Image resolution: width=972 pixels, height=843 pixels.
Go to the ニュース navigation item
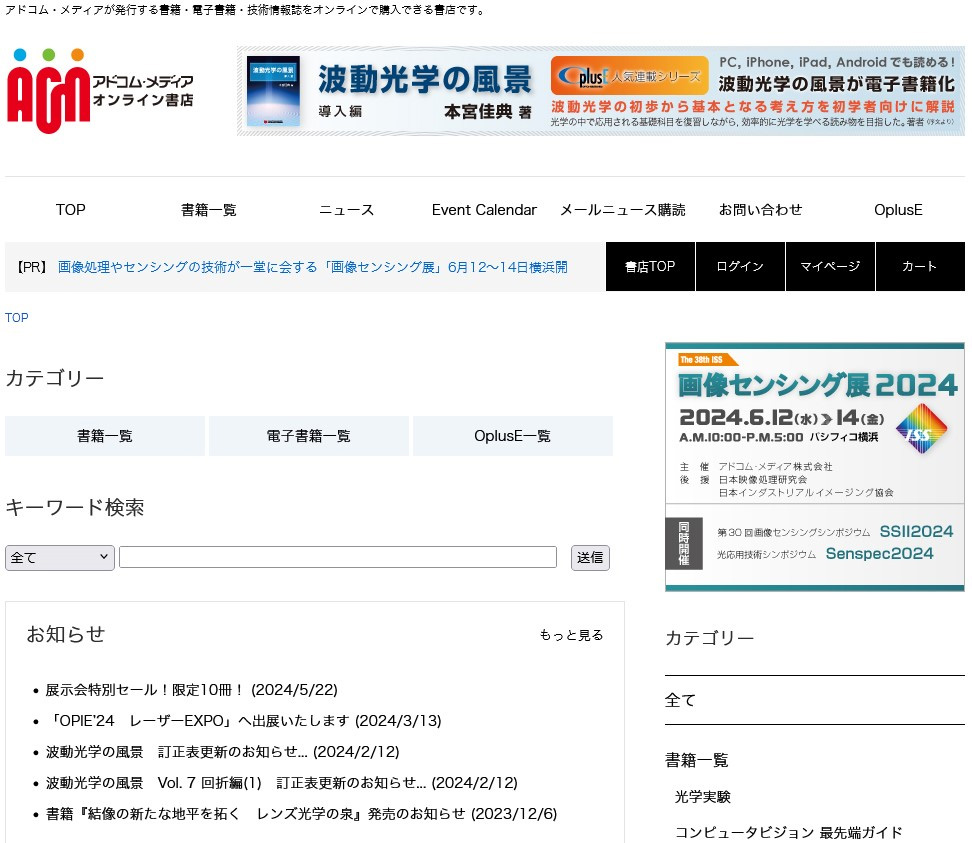(x=346, y=210)
